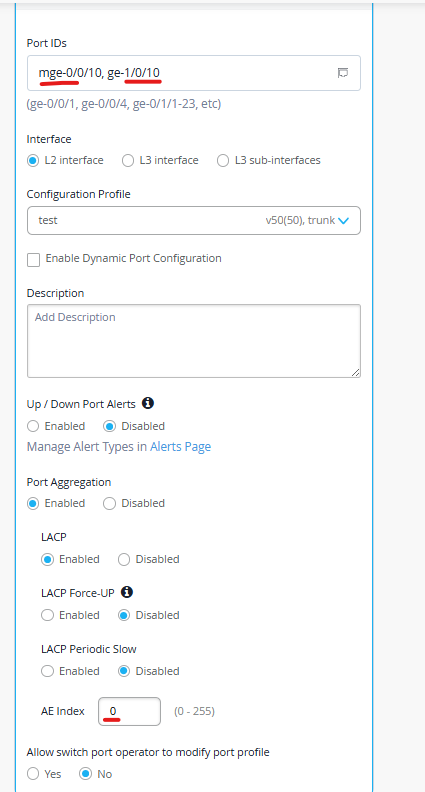
Task: Set Up / Down Port Alerts to Disabled
Action: pos(109,426)
